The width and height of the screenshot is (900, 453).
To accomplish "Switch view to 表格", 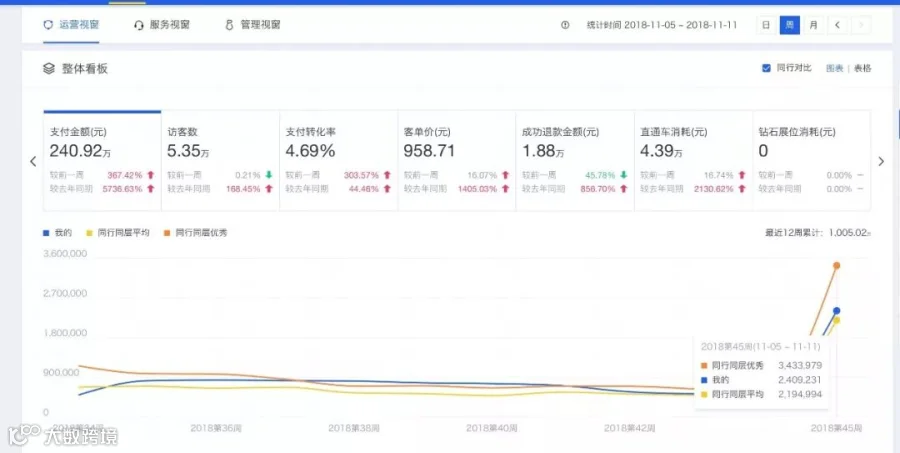I will (862, 68).
